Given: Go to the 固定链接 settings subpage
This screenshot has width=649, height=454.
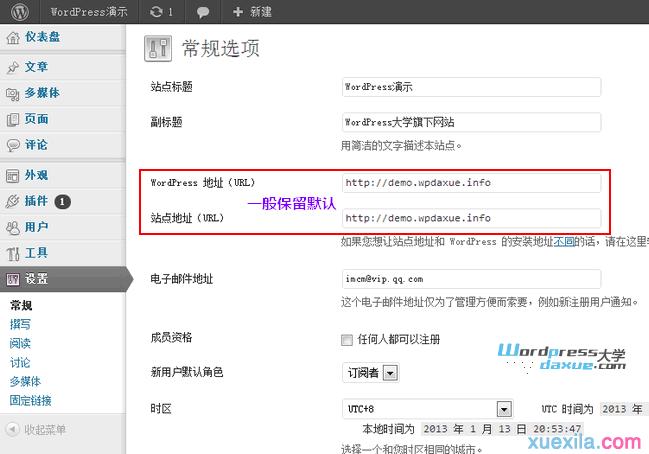Looking at the screenshot, I should (x=31, y=401).
